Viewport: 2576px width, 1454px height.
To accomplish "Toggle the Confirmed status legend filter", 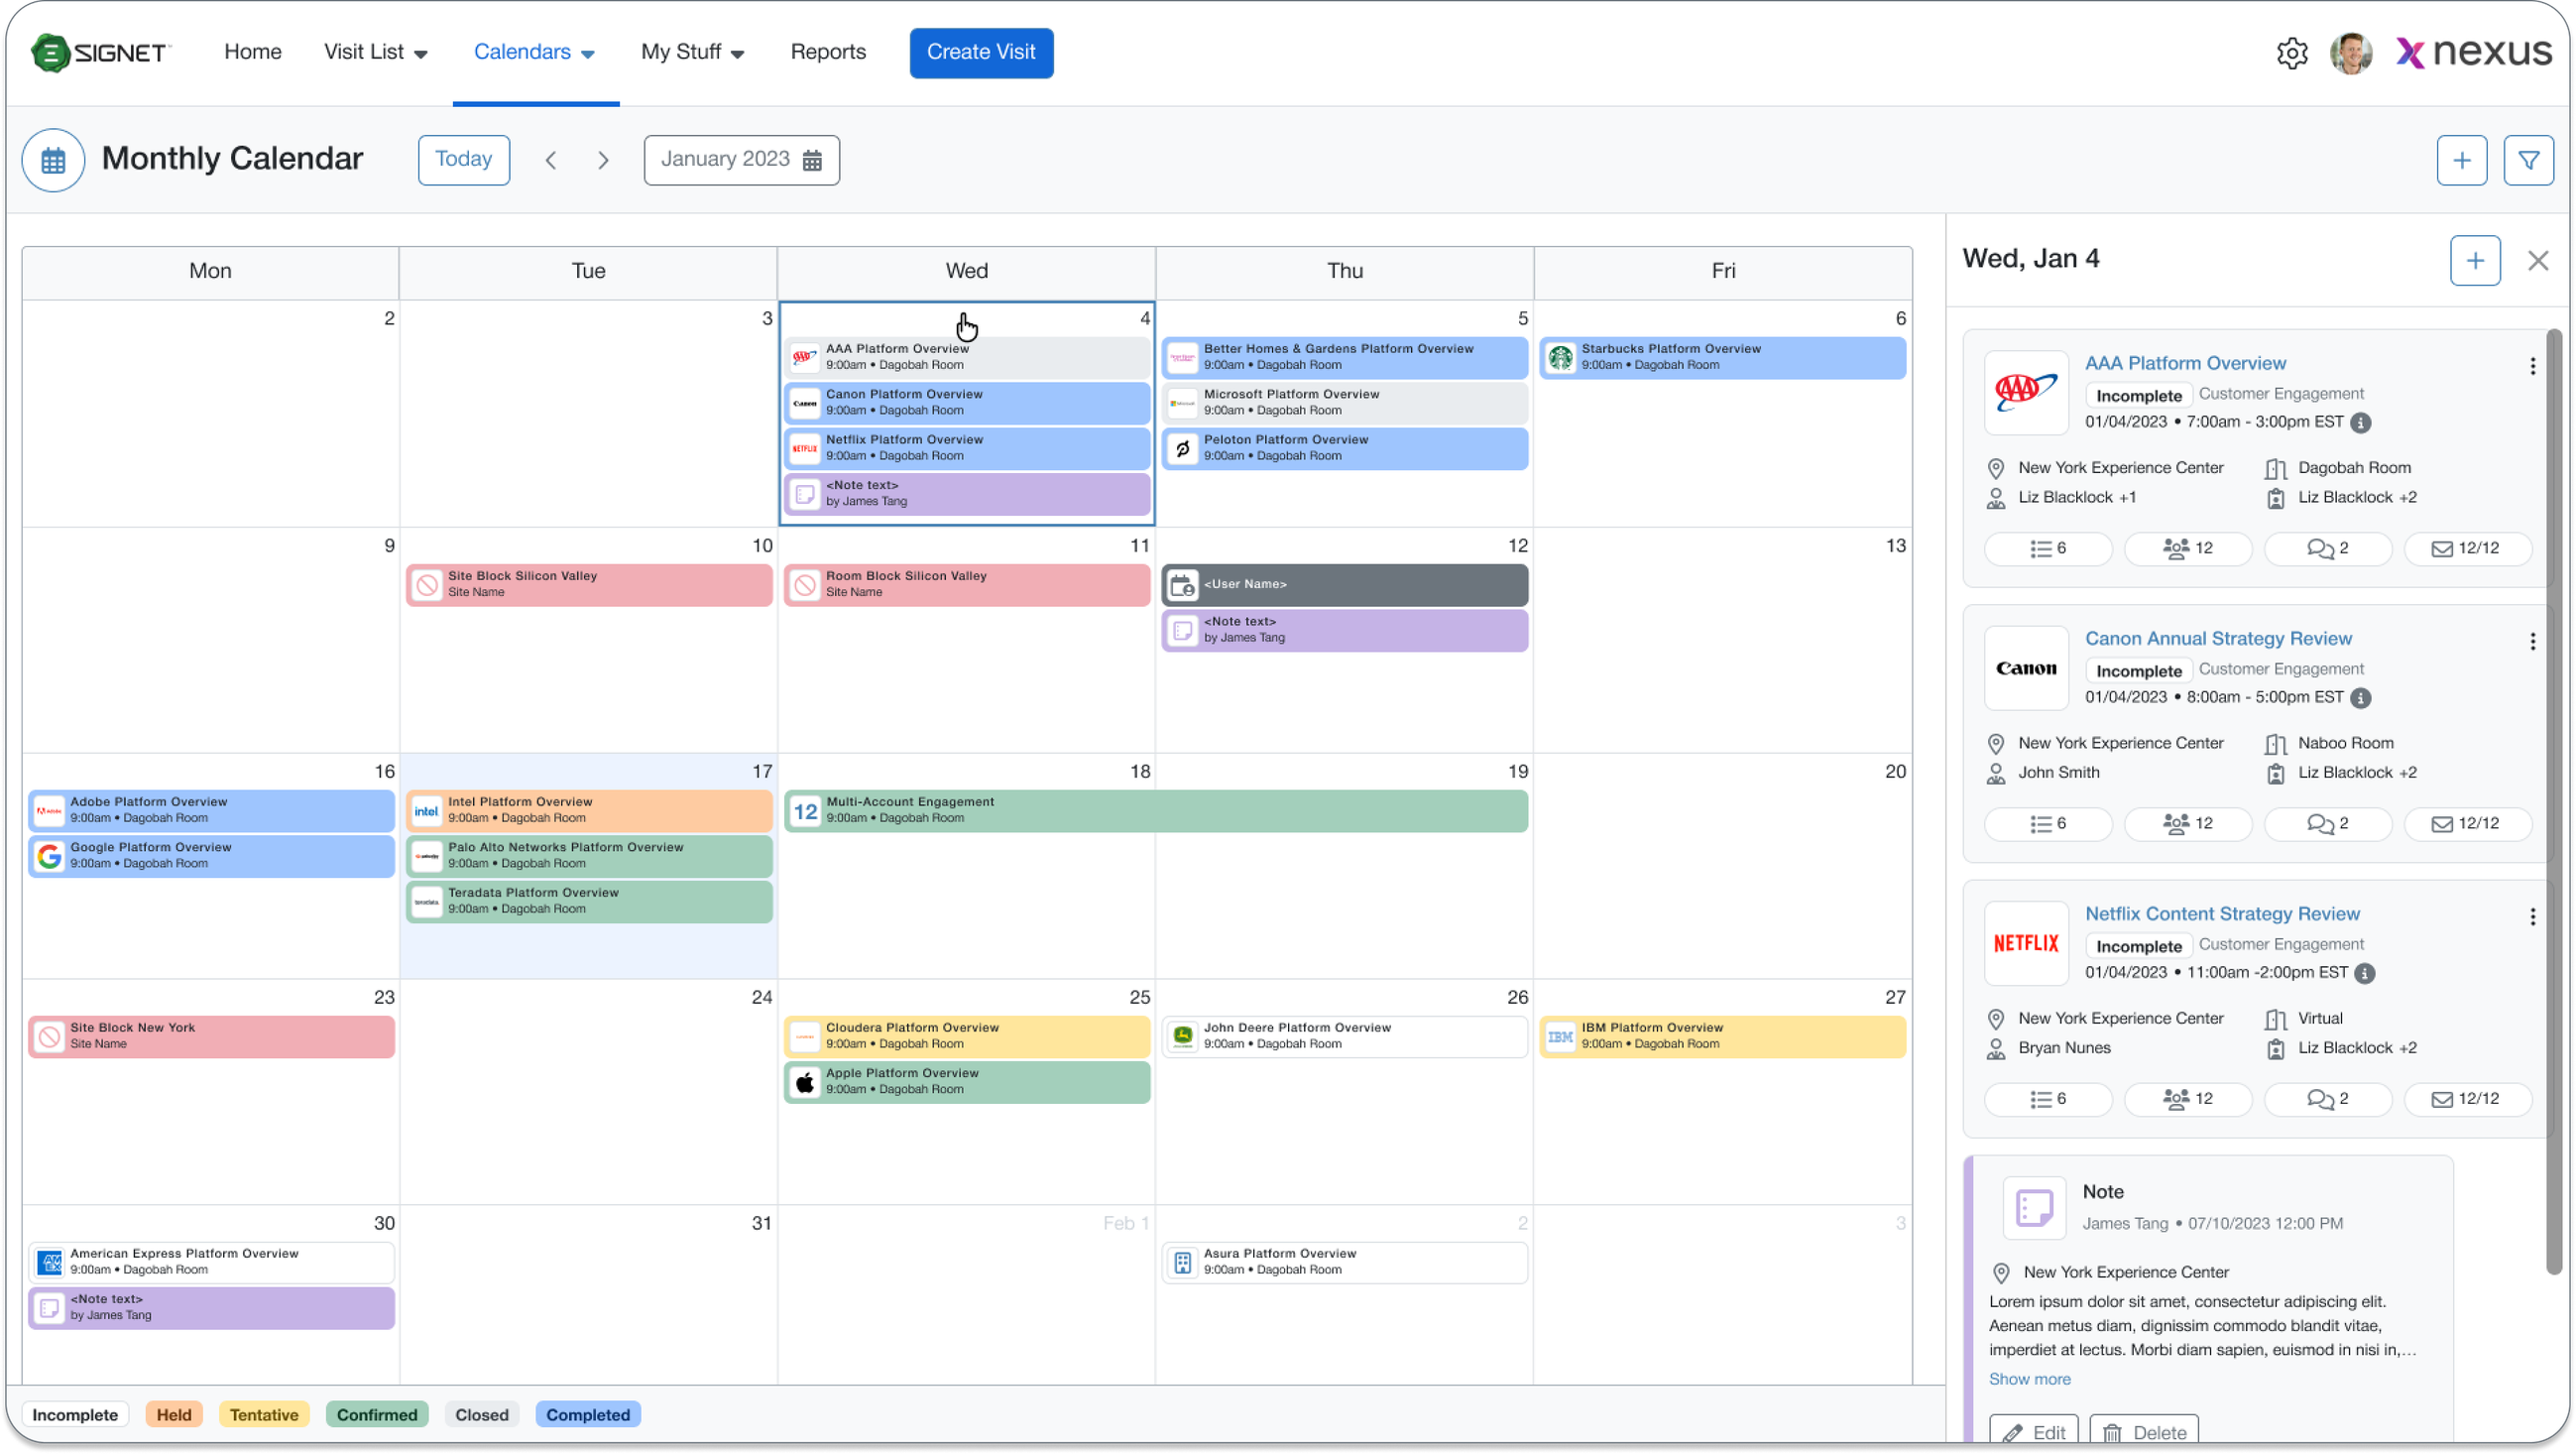I will (x=377, y=1414).
